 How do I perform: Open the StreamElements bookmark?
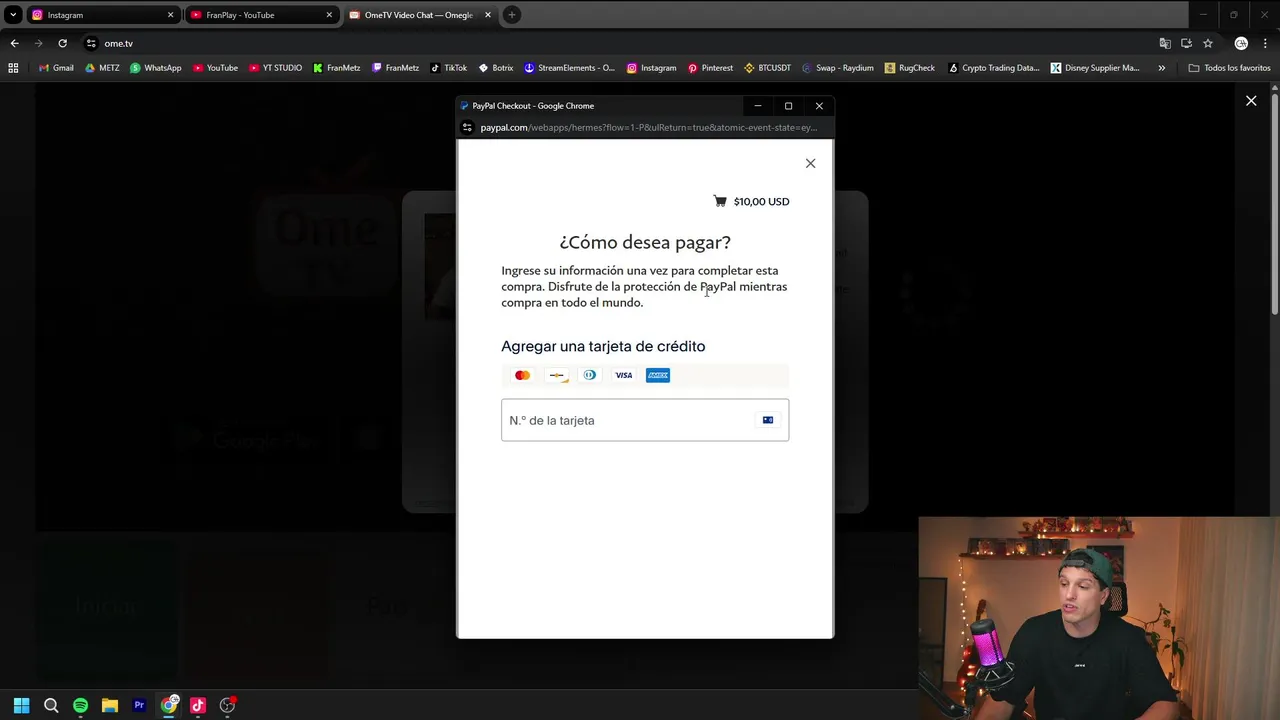[x=570, y=68]
